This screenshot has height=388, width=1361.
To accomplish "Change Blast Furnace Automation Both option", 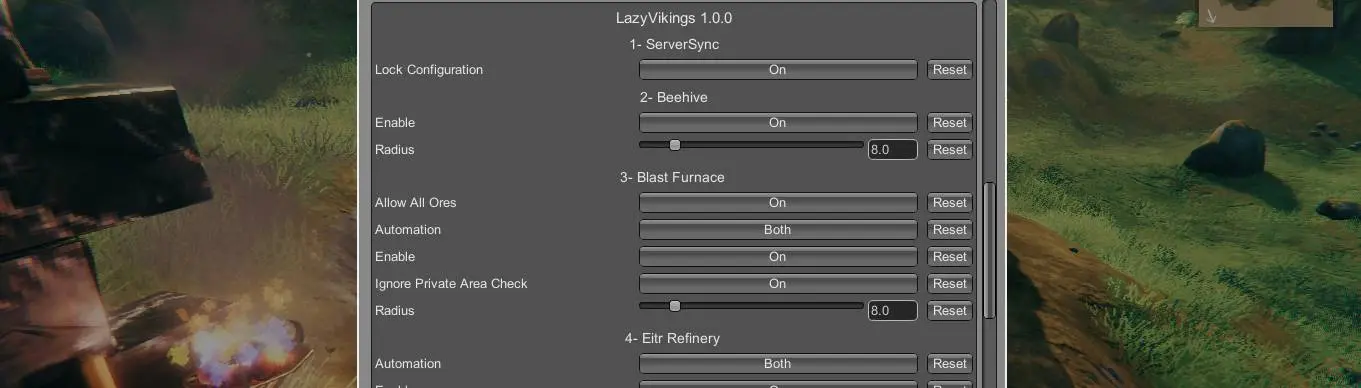I will (777, 230).
